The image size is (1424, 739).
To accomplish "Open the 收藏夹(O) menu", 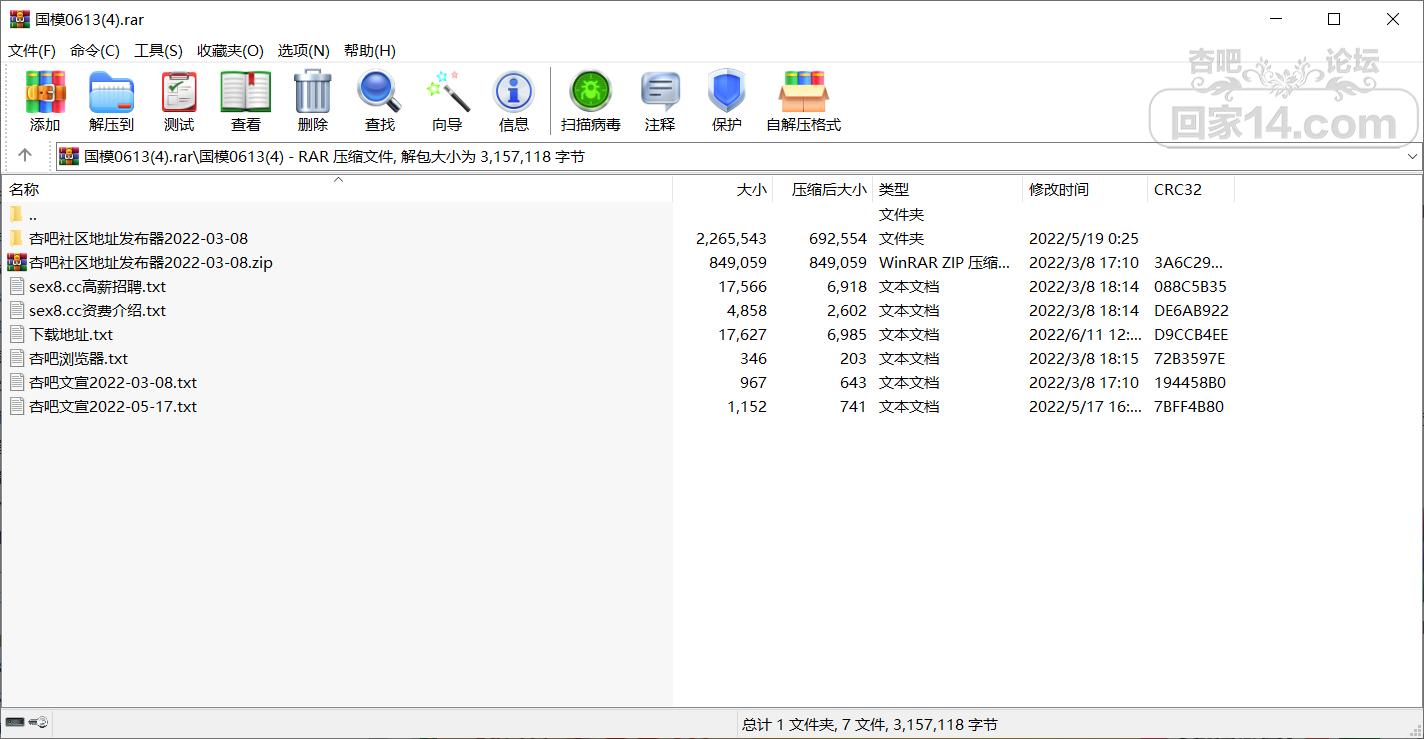I will (230, 50).
